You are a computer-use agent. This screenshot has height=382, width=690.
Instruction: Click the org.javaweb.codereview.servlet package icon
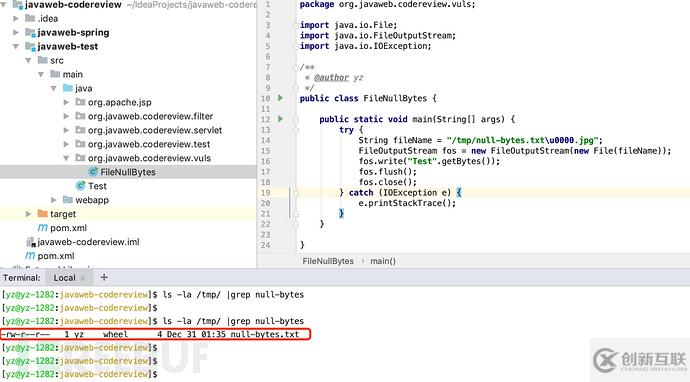(x=80, y=130)
